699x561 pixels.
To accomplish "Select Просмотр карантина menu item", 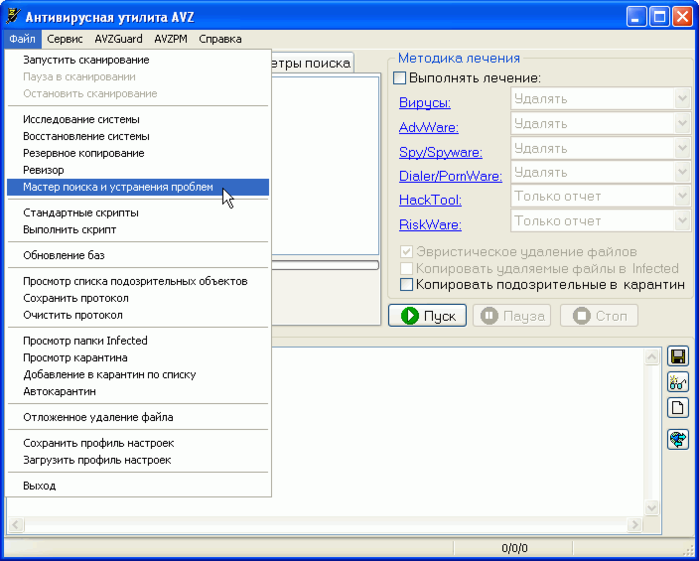I will [138, 358].
